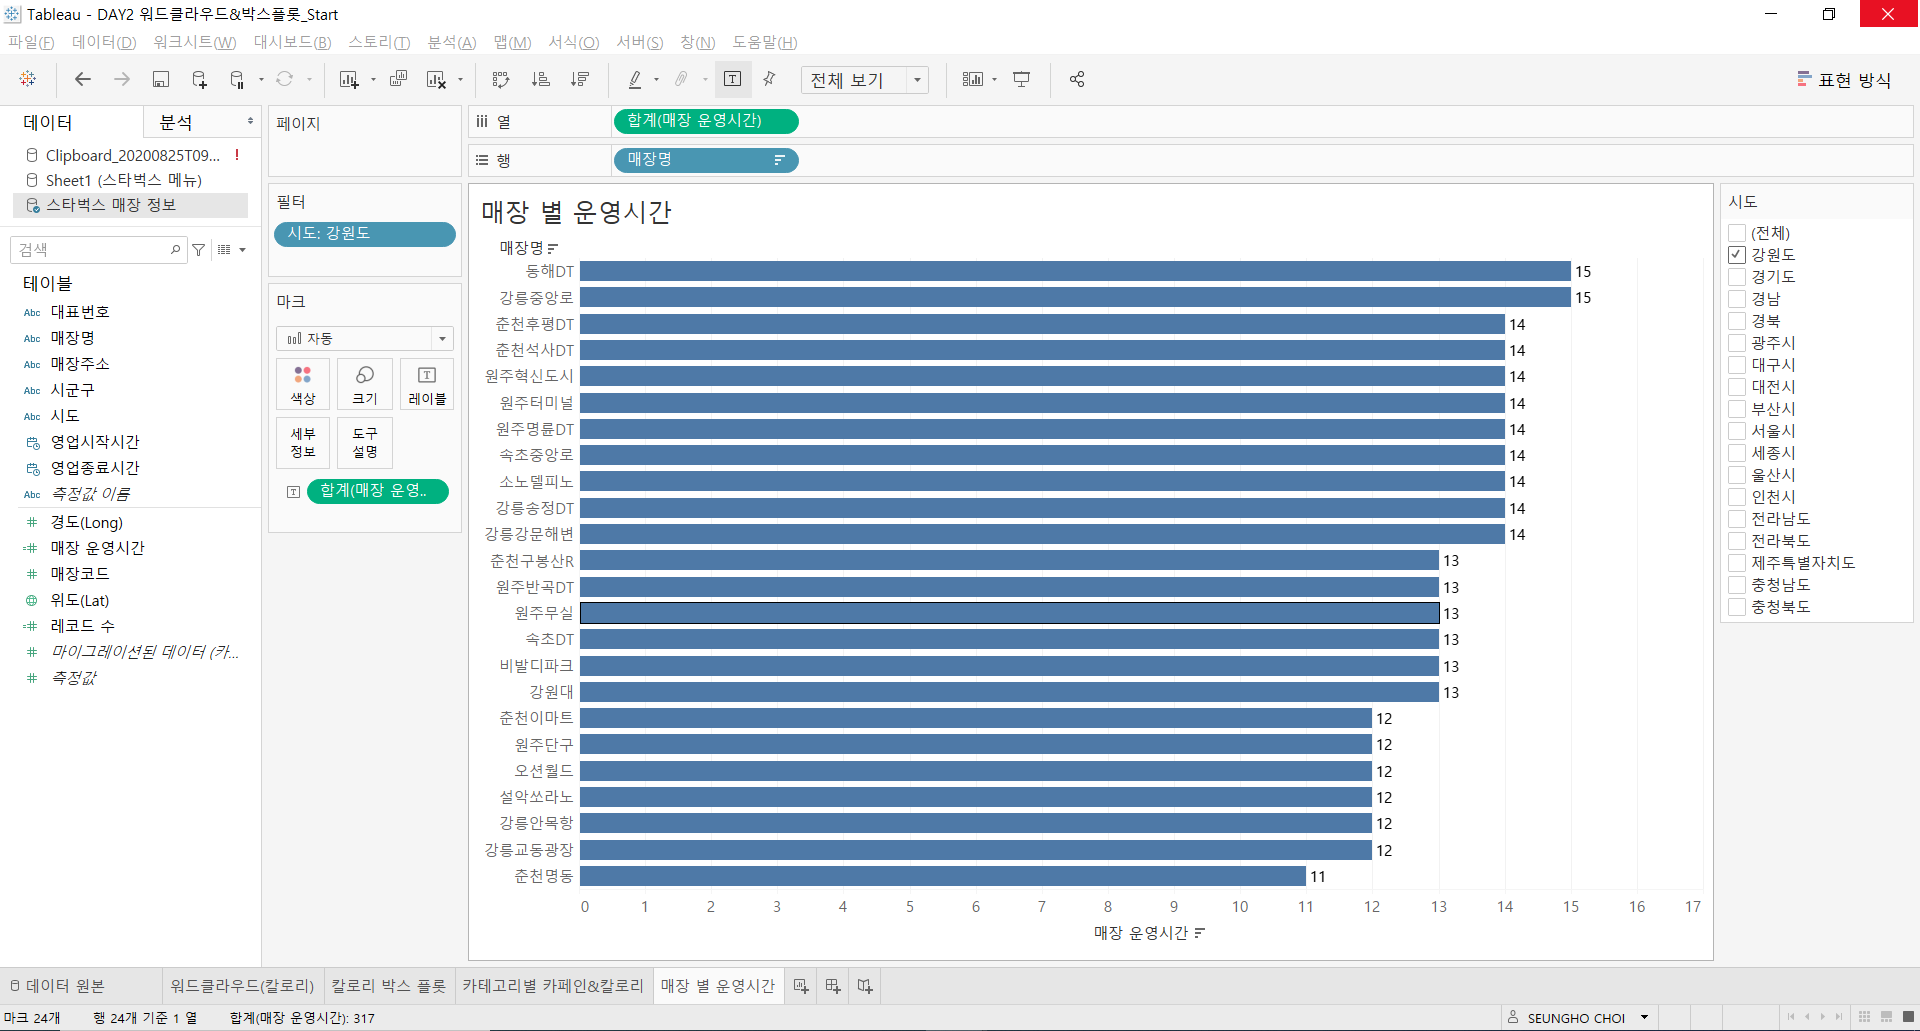Save the workbook with the disk icon

click(160, 79)
